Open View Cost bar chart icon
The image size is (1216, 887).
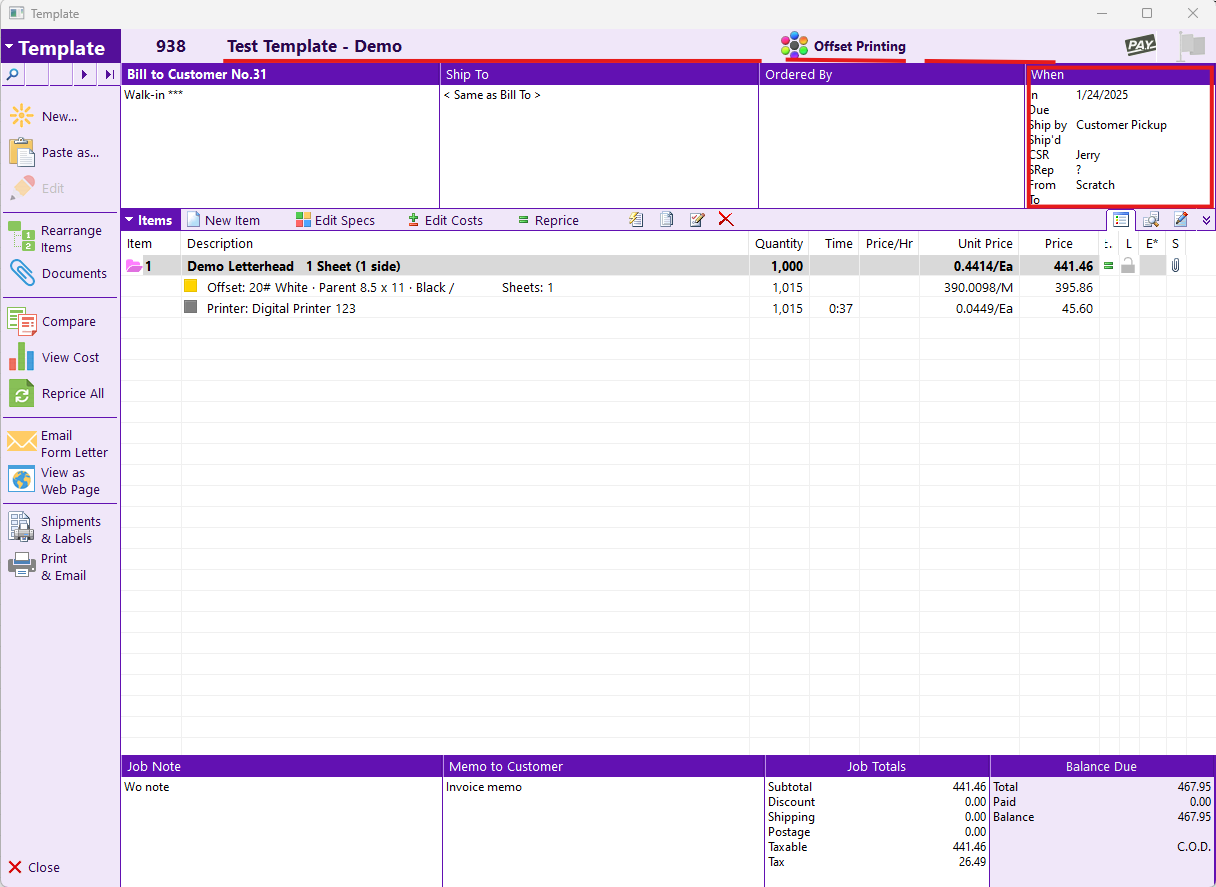pos(22,357)
